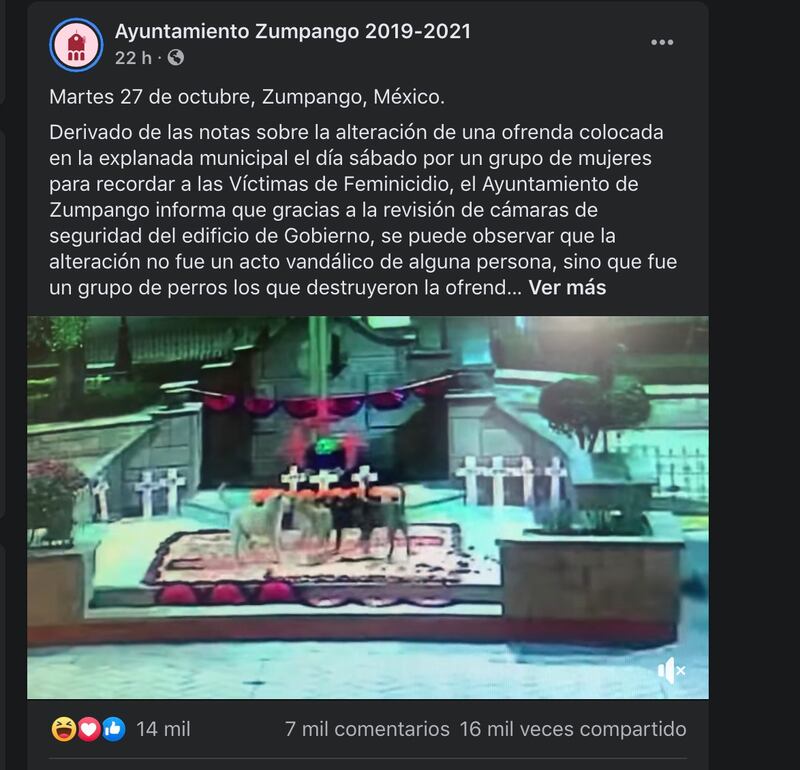
Task: Click the "22 h" post timestamp
Action: coord(133,58)
